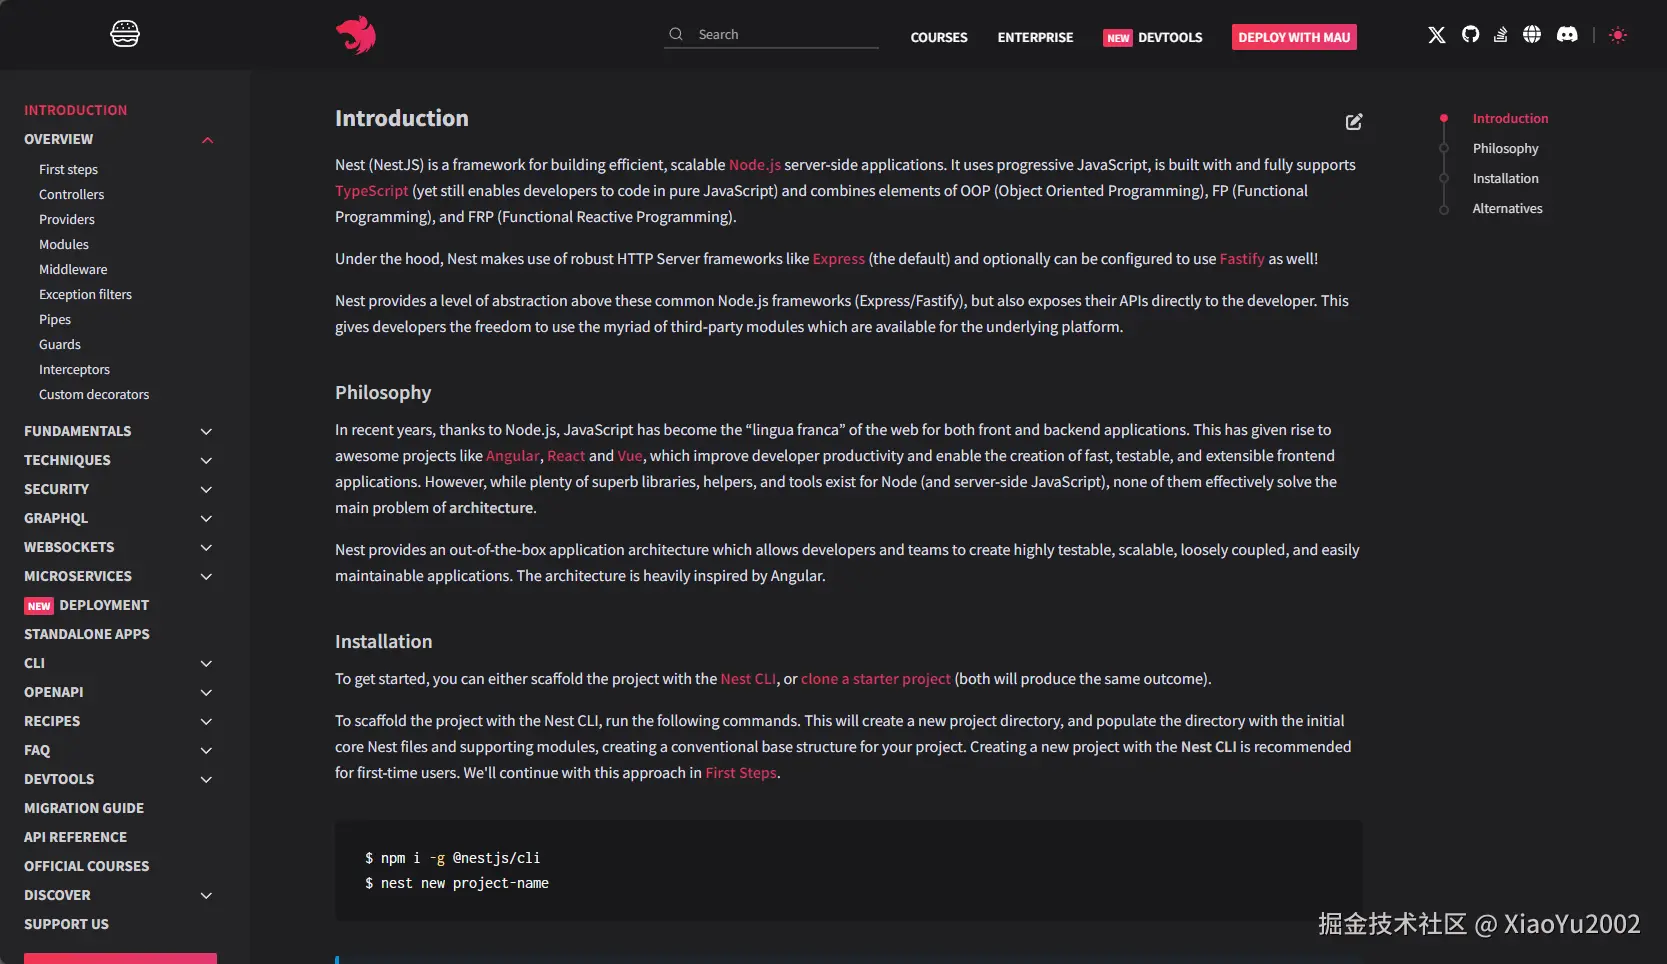
Task: Open the GitHub repository icon
Action: point(1470,35)
